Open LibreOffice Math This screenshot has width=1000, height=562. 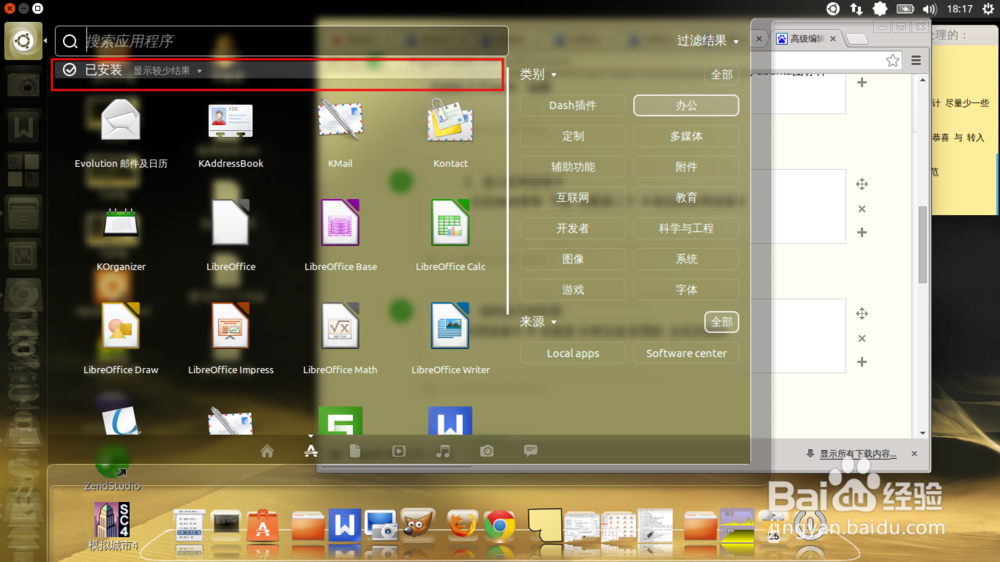pyautogui.click(x=340, y=339)
